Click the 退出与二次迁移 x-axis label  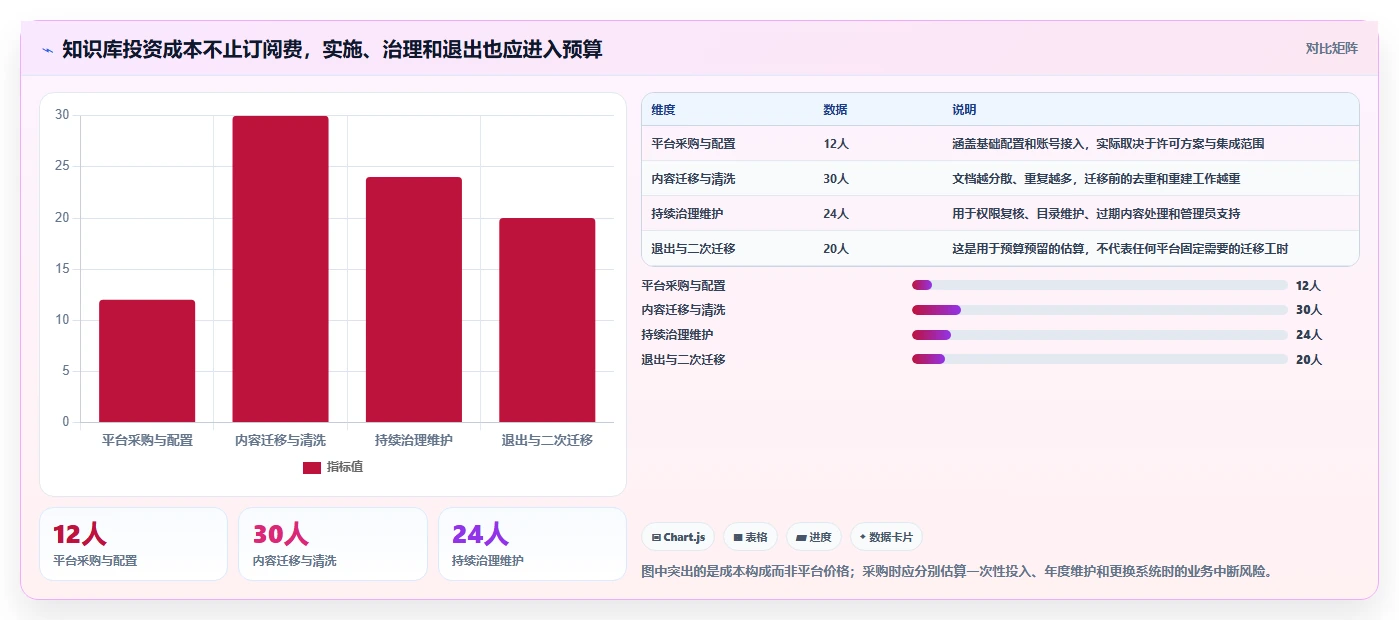[x=547, y=440]
